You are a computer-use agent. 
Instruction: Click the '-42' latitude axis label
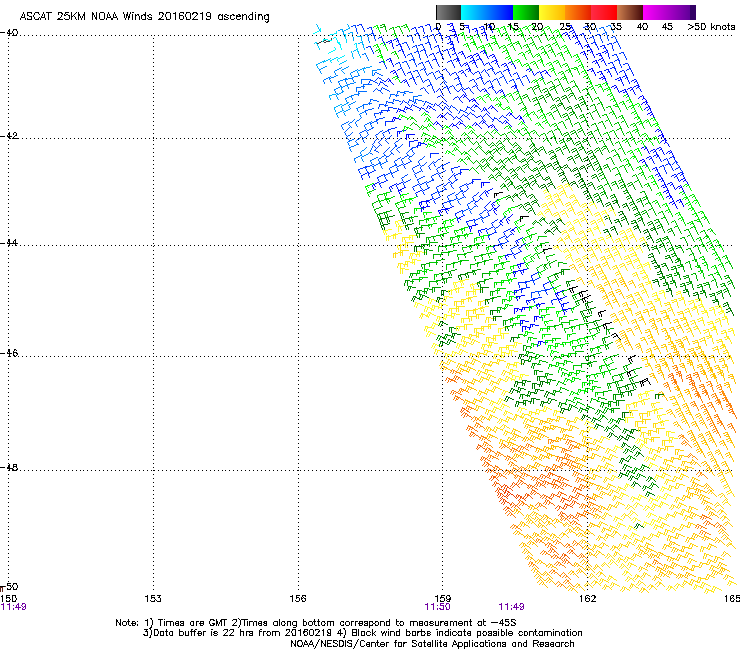pyautogui.click(x=9, y=136)
